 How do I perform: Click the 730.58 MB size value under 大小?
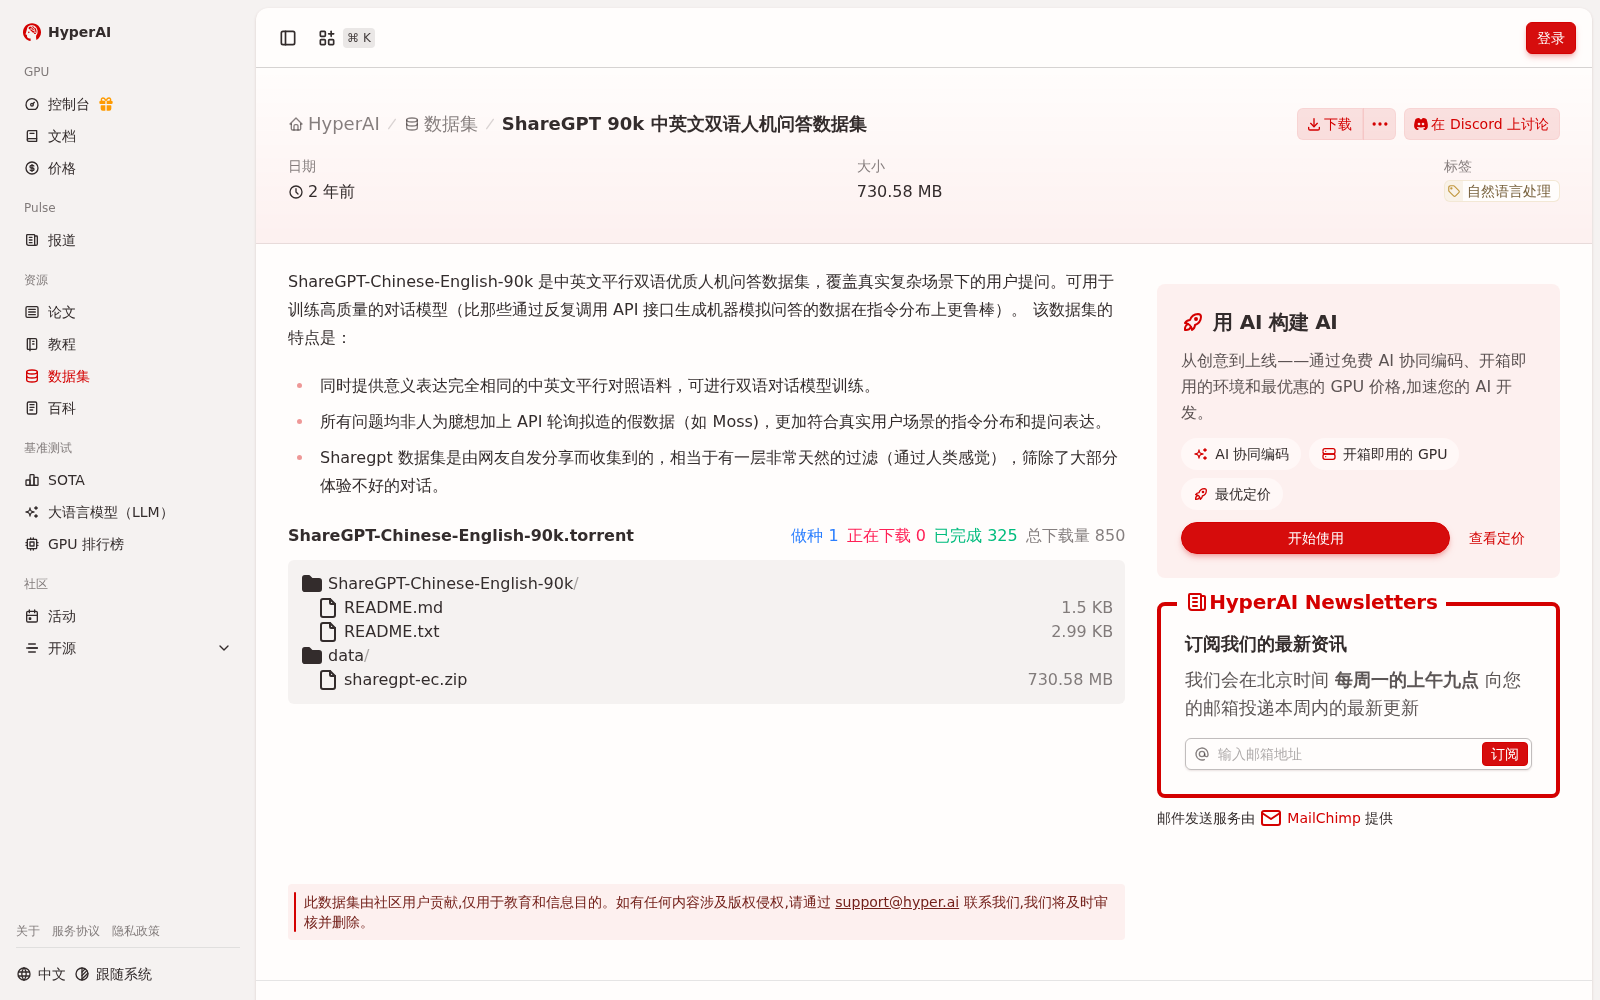tap(900, 192)
